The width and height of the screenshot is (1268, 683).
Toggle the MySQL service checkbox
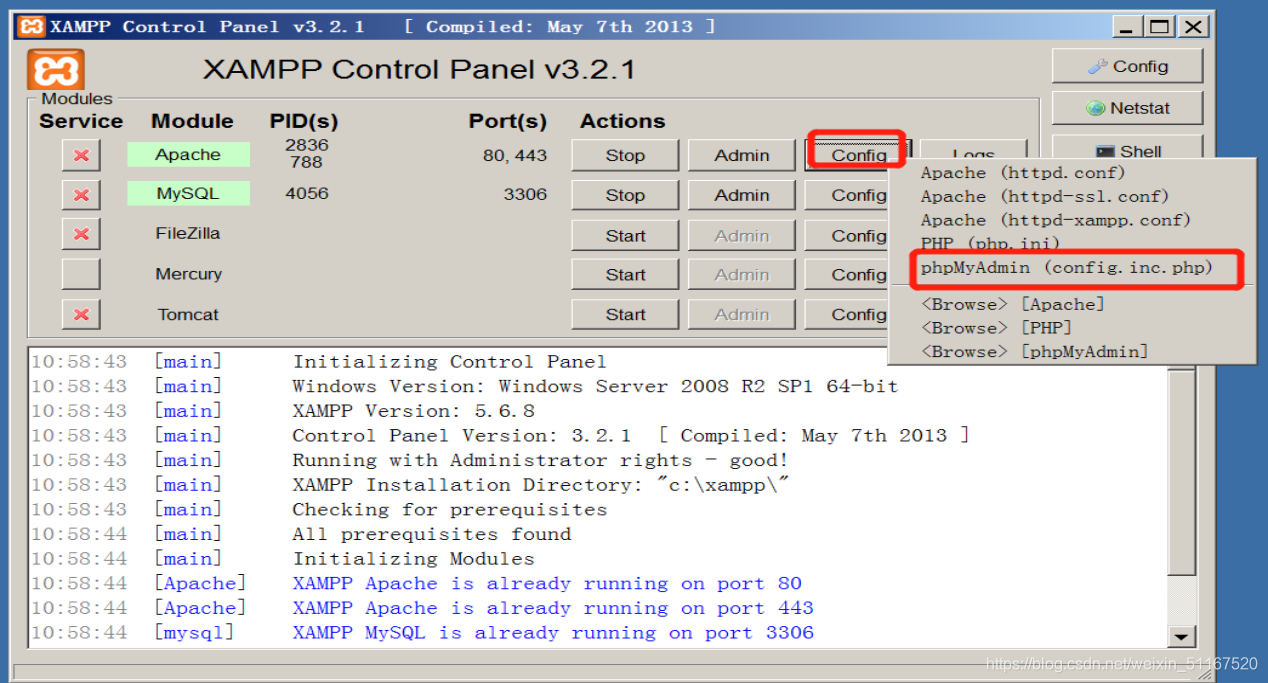[81, 195]
